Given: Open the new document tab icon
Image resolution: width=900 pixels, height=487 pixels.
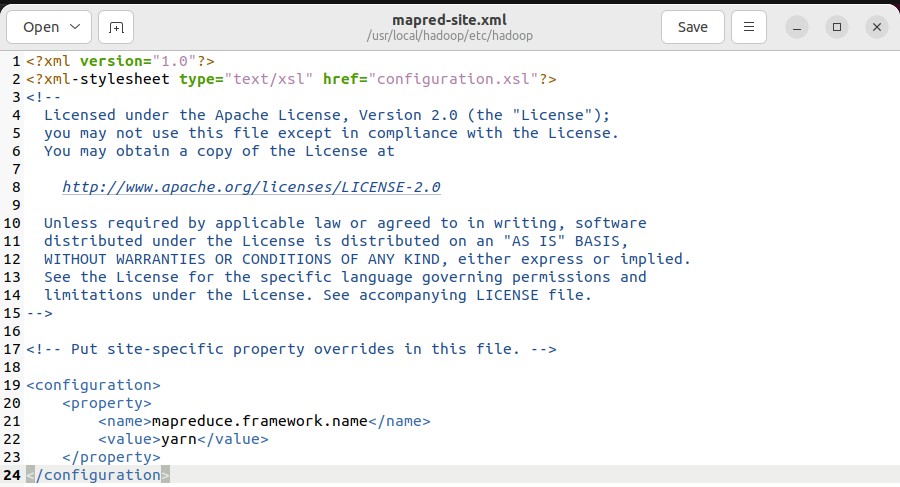Looking at the screenshot, I should pyautogui.click(x=116, y=27).
